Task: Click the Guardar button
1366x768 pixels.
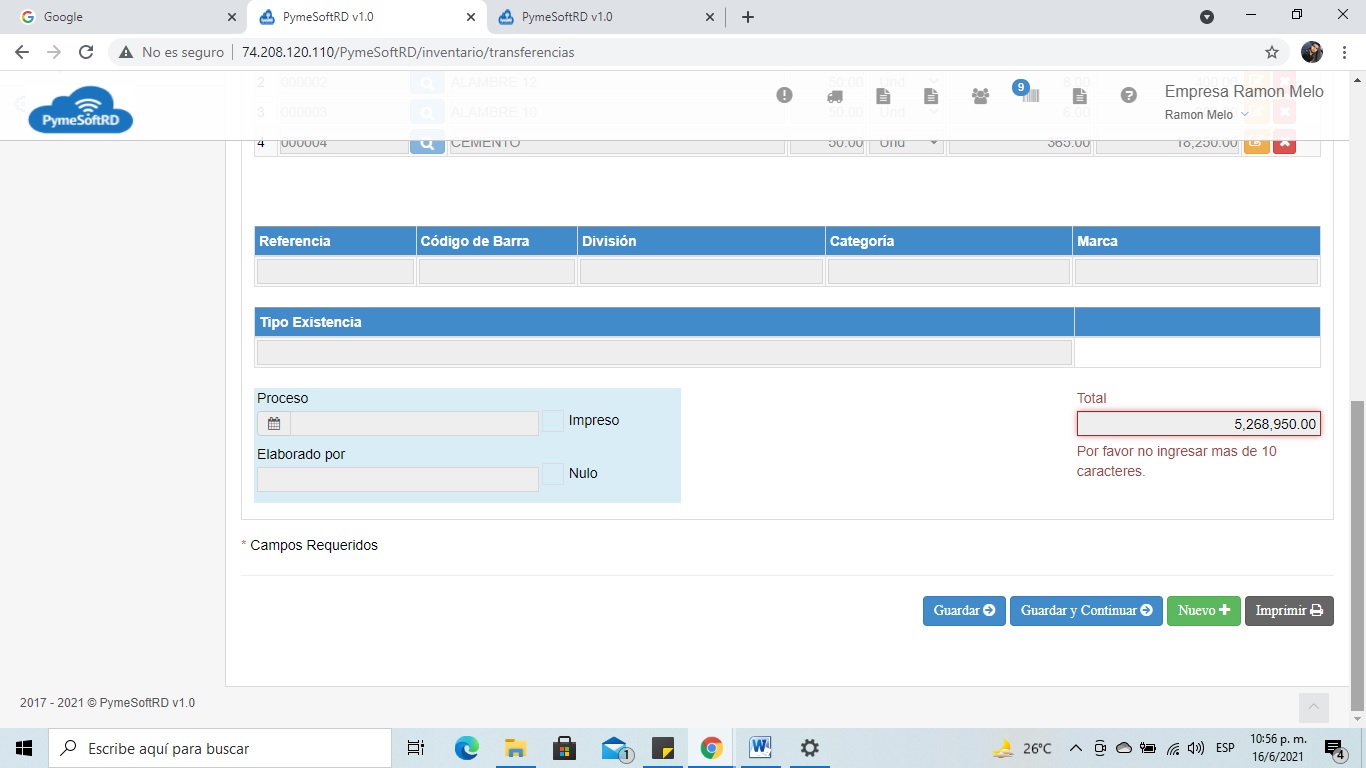Action: [963, 611]
